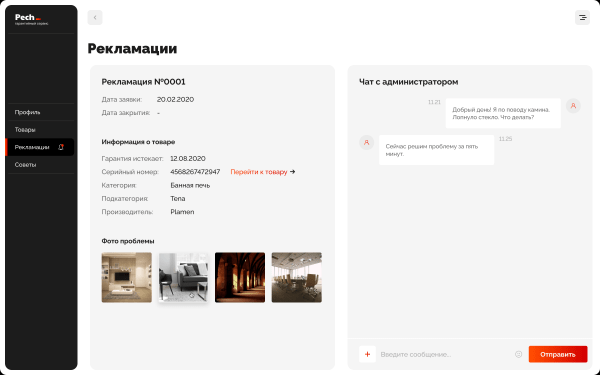600x375 pixels.
Task: Click the 11:21 message timestamp
Action: [434, 102]
